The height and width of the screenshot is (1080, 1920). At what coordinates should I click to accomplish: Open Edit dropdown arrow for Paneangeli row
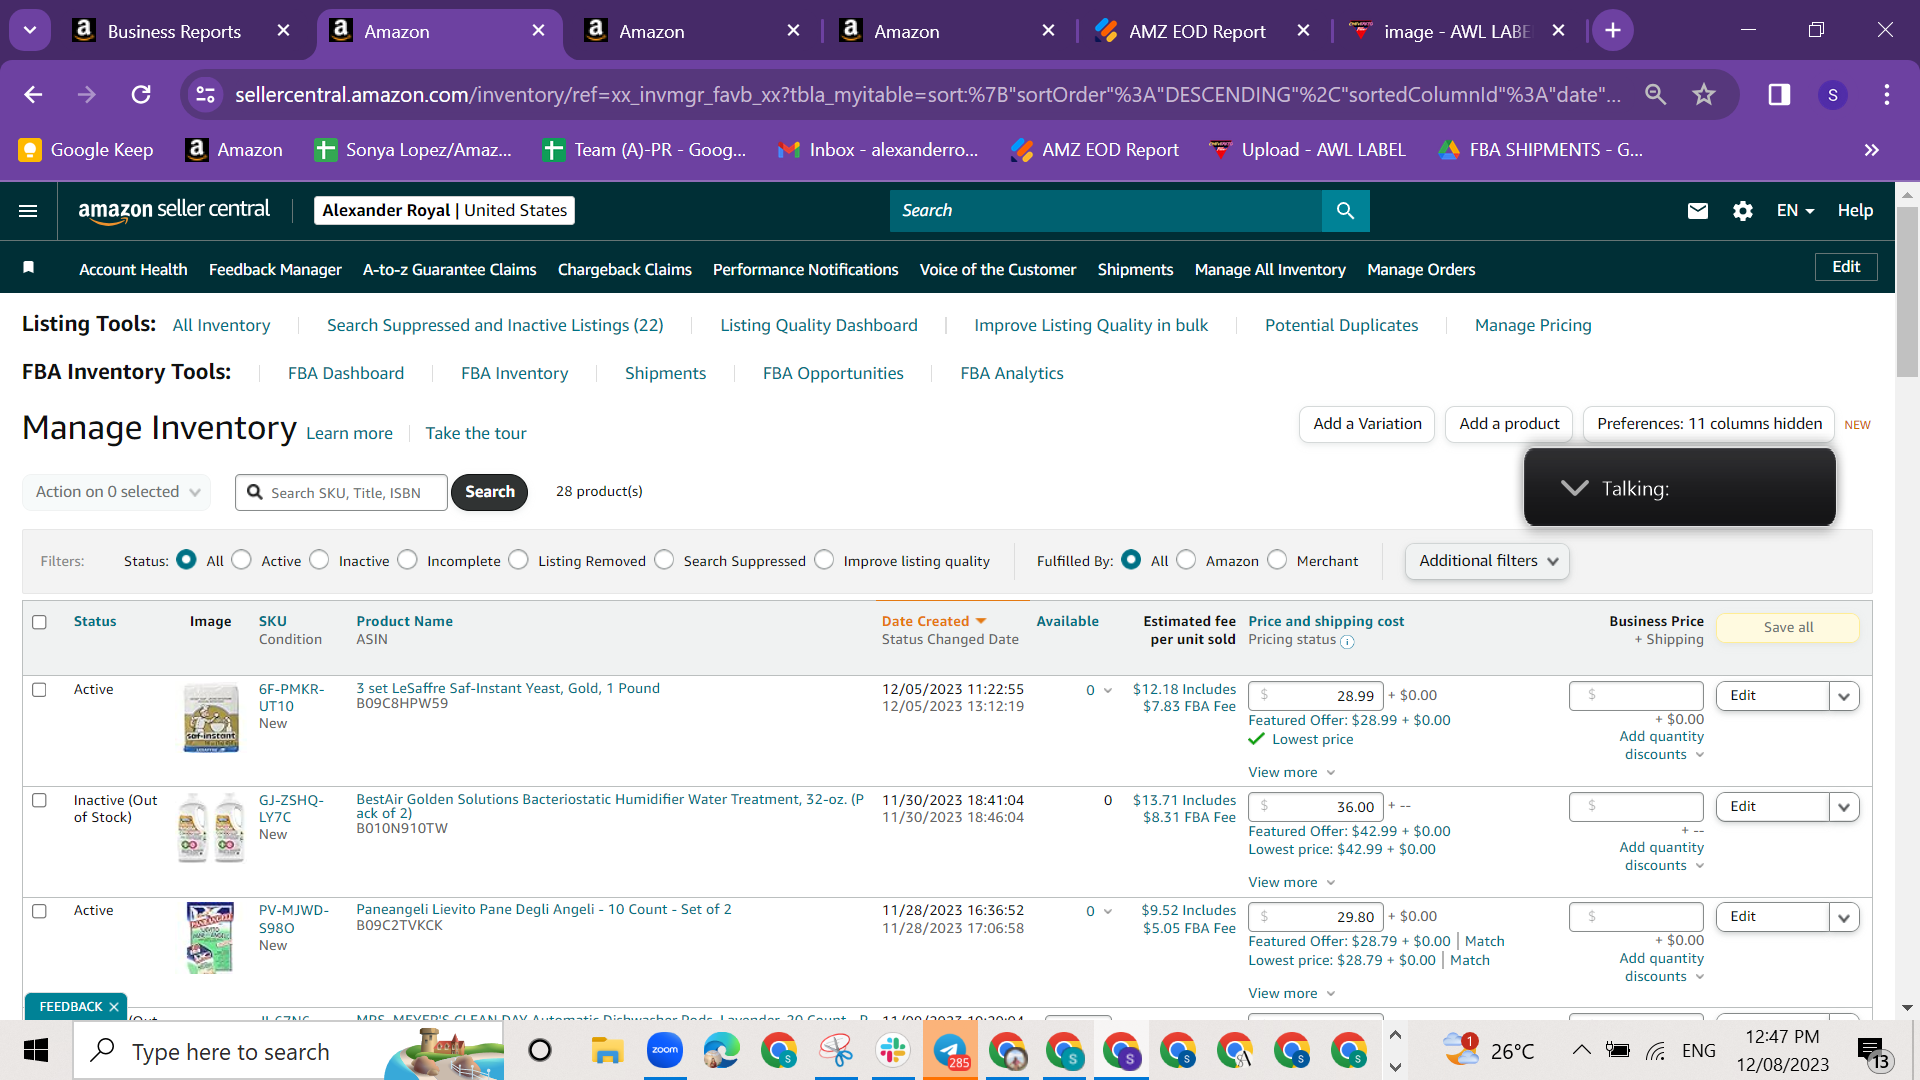1844,917
